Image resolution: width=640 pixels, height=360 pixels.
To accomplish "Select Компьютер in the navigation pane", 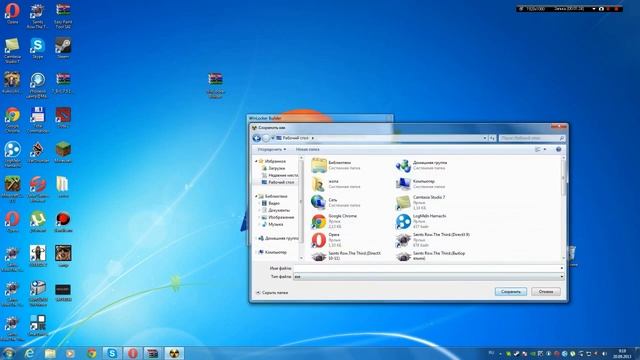I will click(x=272, y=252).
